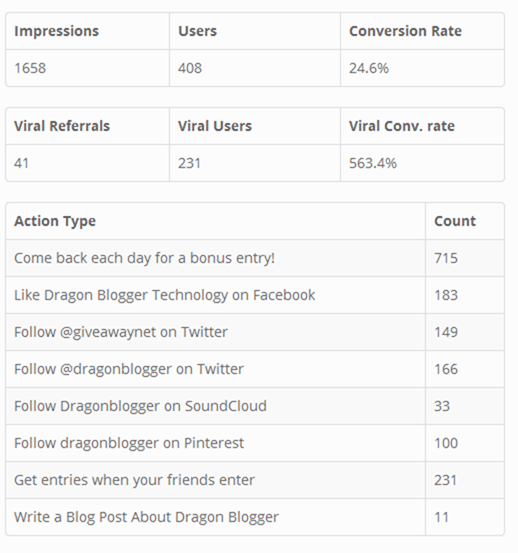Click the 24.6% conversion rate value
518x553 pixels.
[369, 68]
